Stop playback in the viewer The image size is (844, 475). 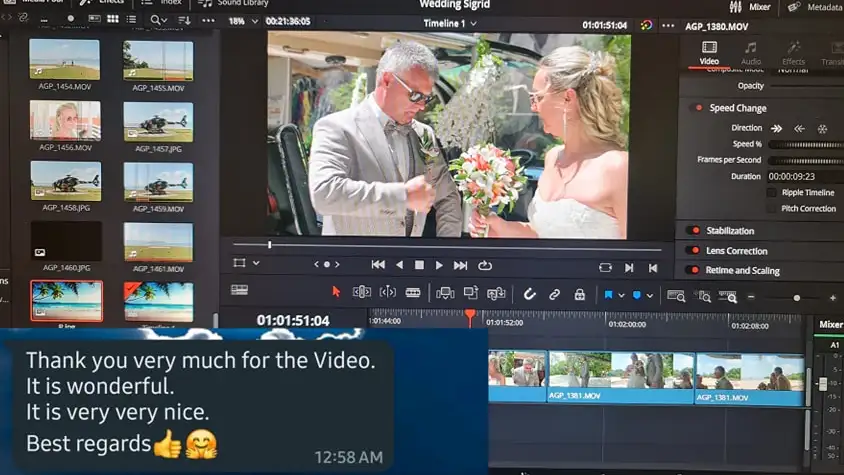coord(419,265)
